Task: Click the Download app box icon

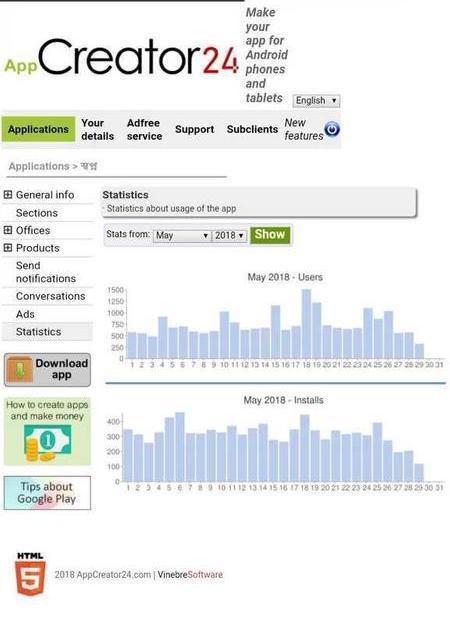Action: coord(19,369)
